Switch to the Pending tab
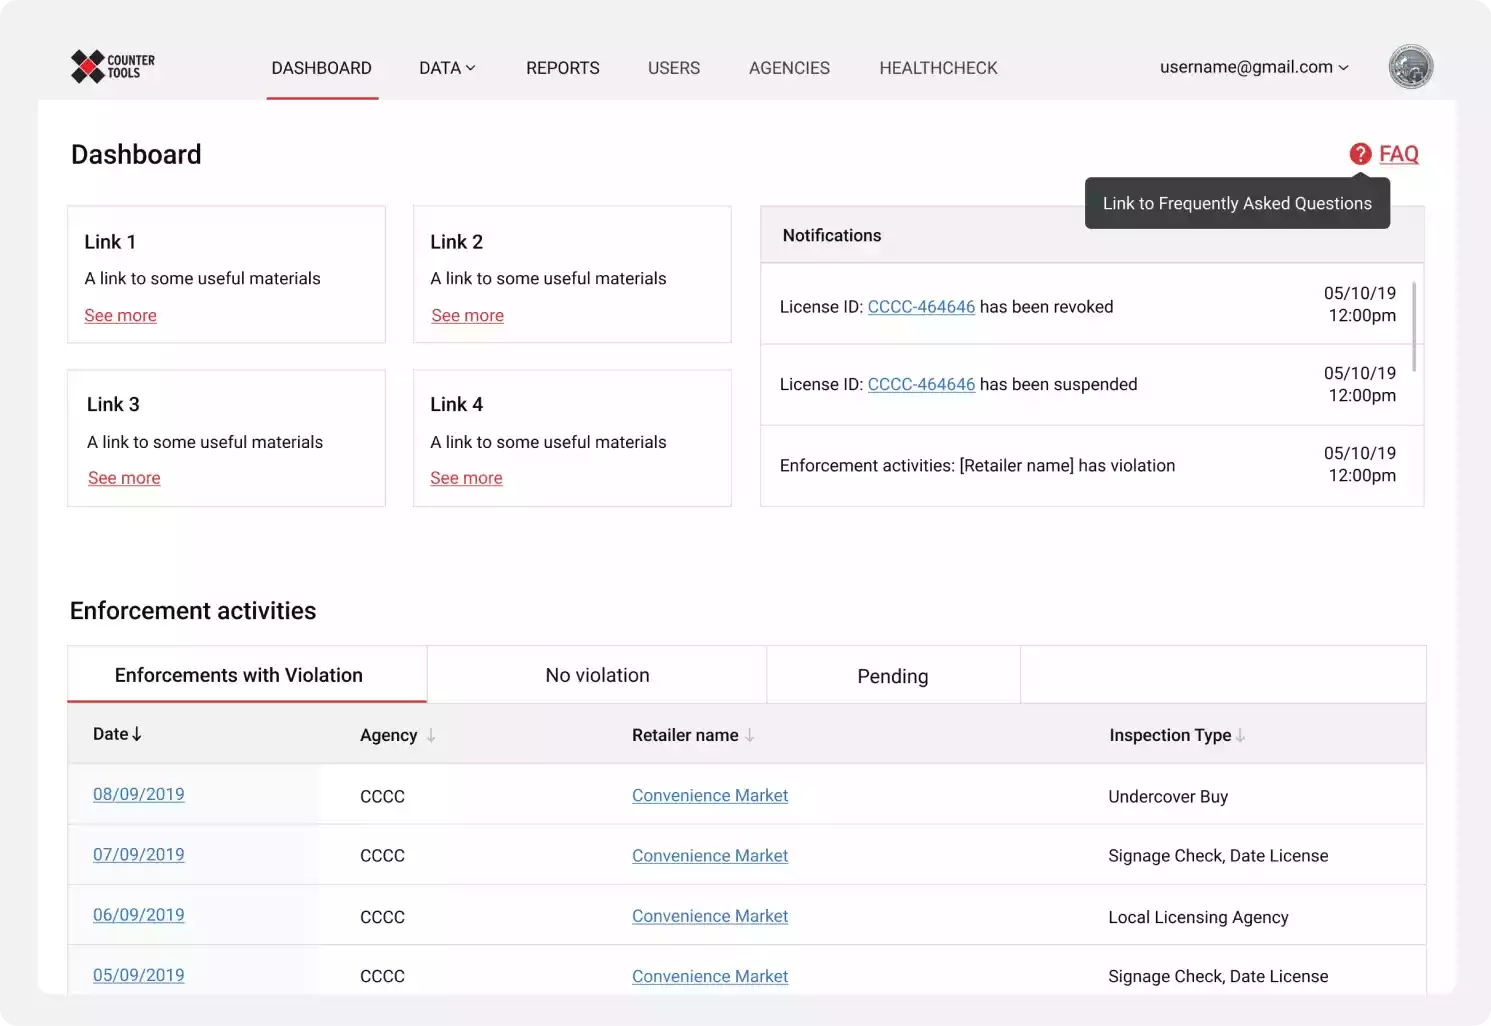Image resolution: width=1491 pixels, height=1026 pixels. click(893, 676)
